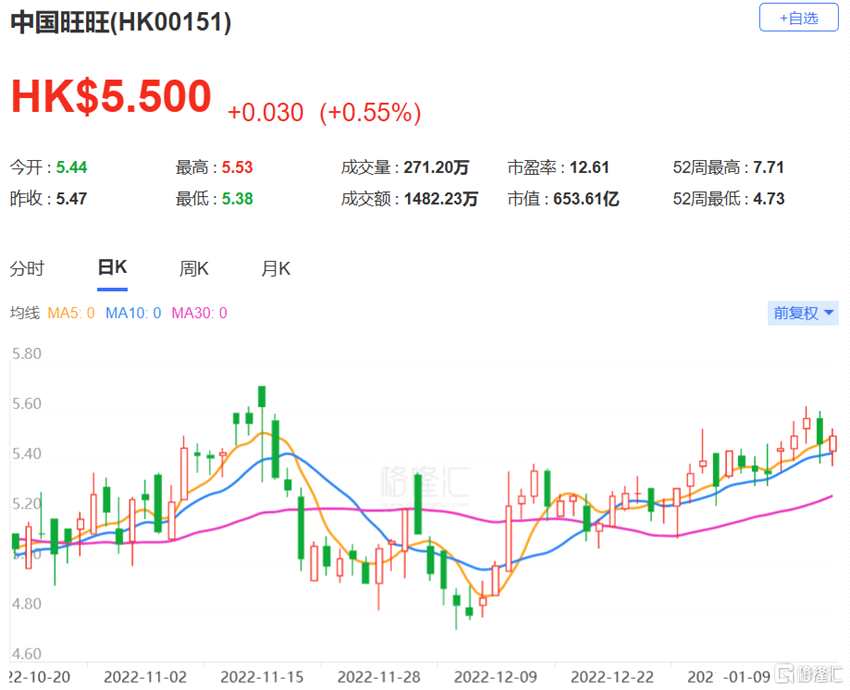This screenshot has height=690, width=850.
Task: Click the 4.80 price axis label
Action: tap(27, 603)
